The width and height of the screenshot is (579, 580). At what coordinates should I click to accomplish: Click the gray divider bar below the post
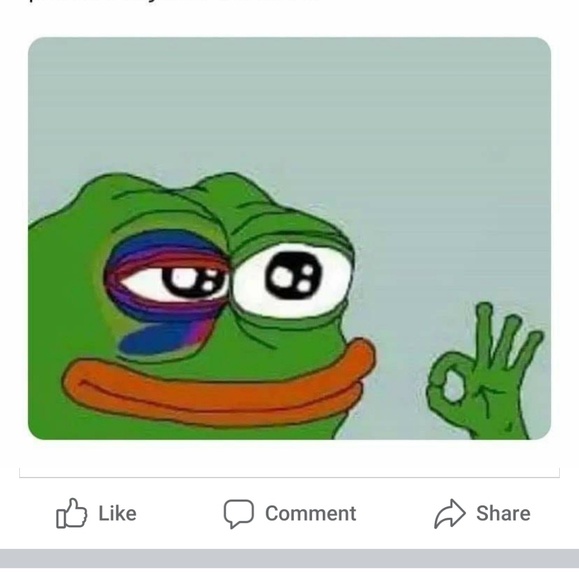pos(289,559)
